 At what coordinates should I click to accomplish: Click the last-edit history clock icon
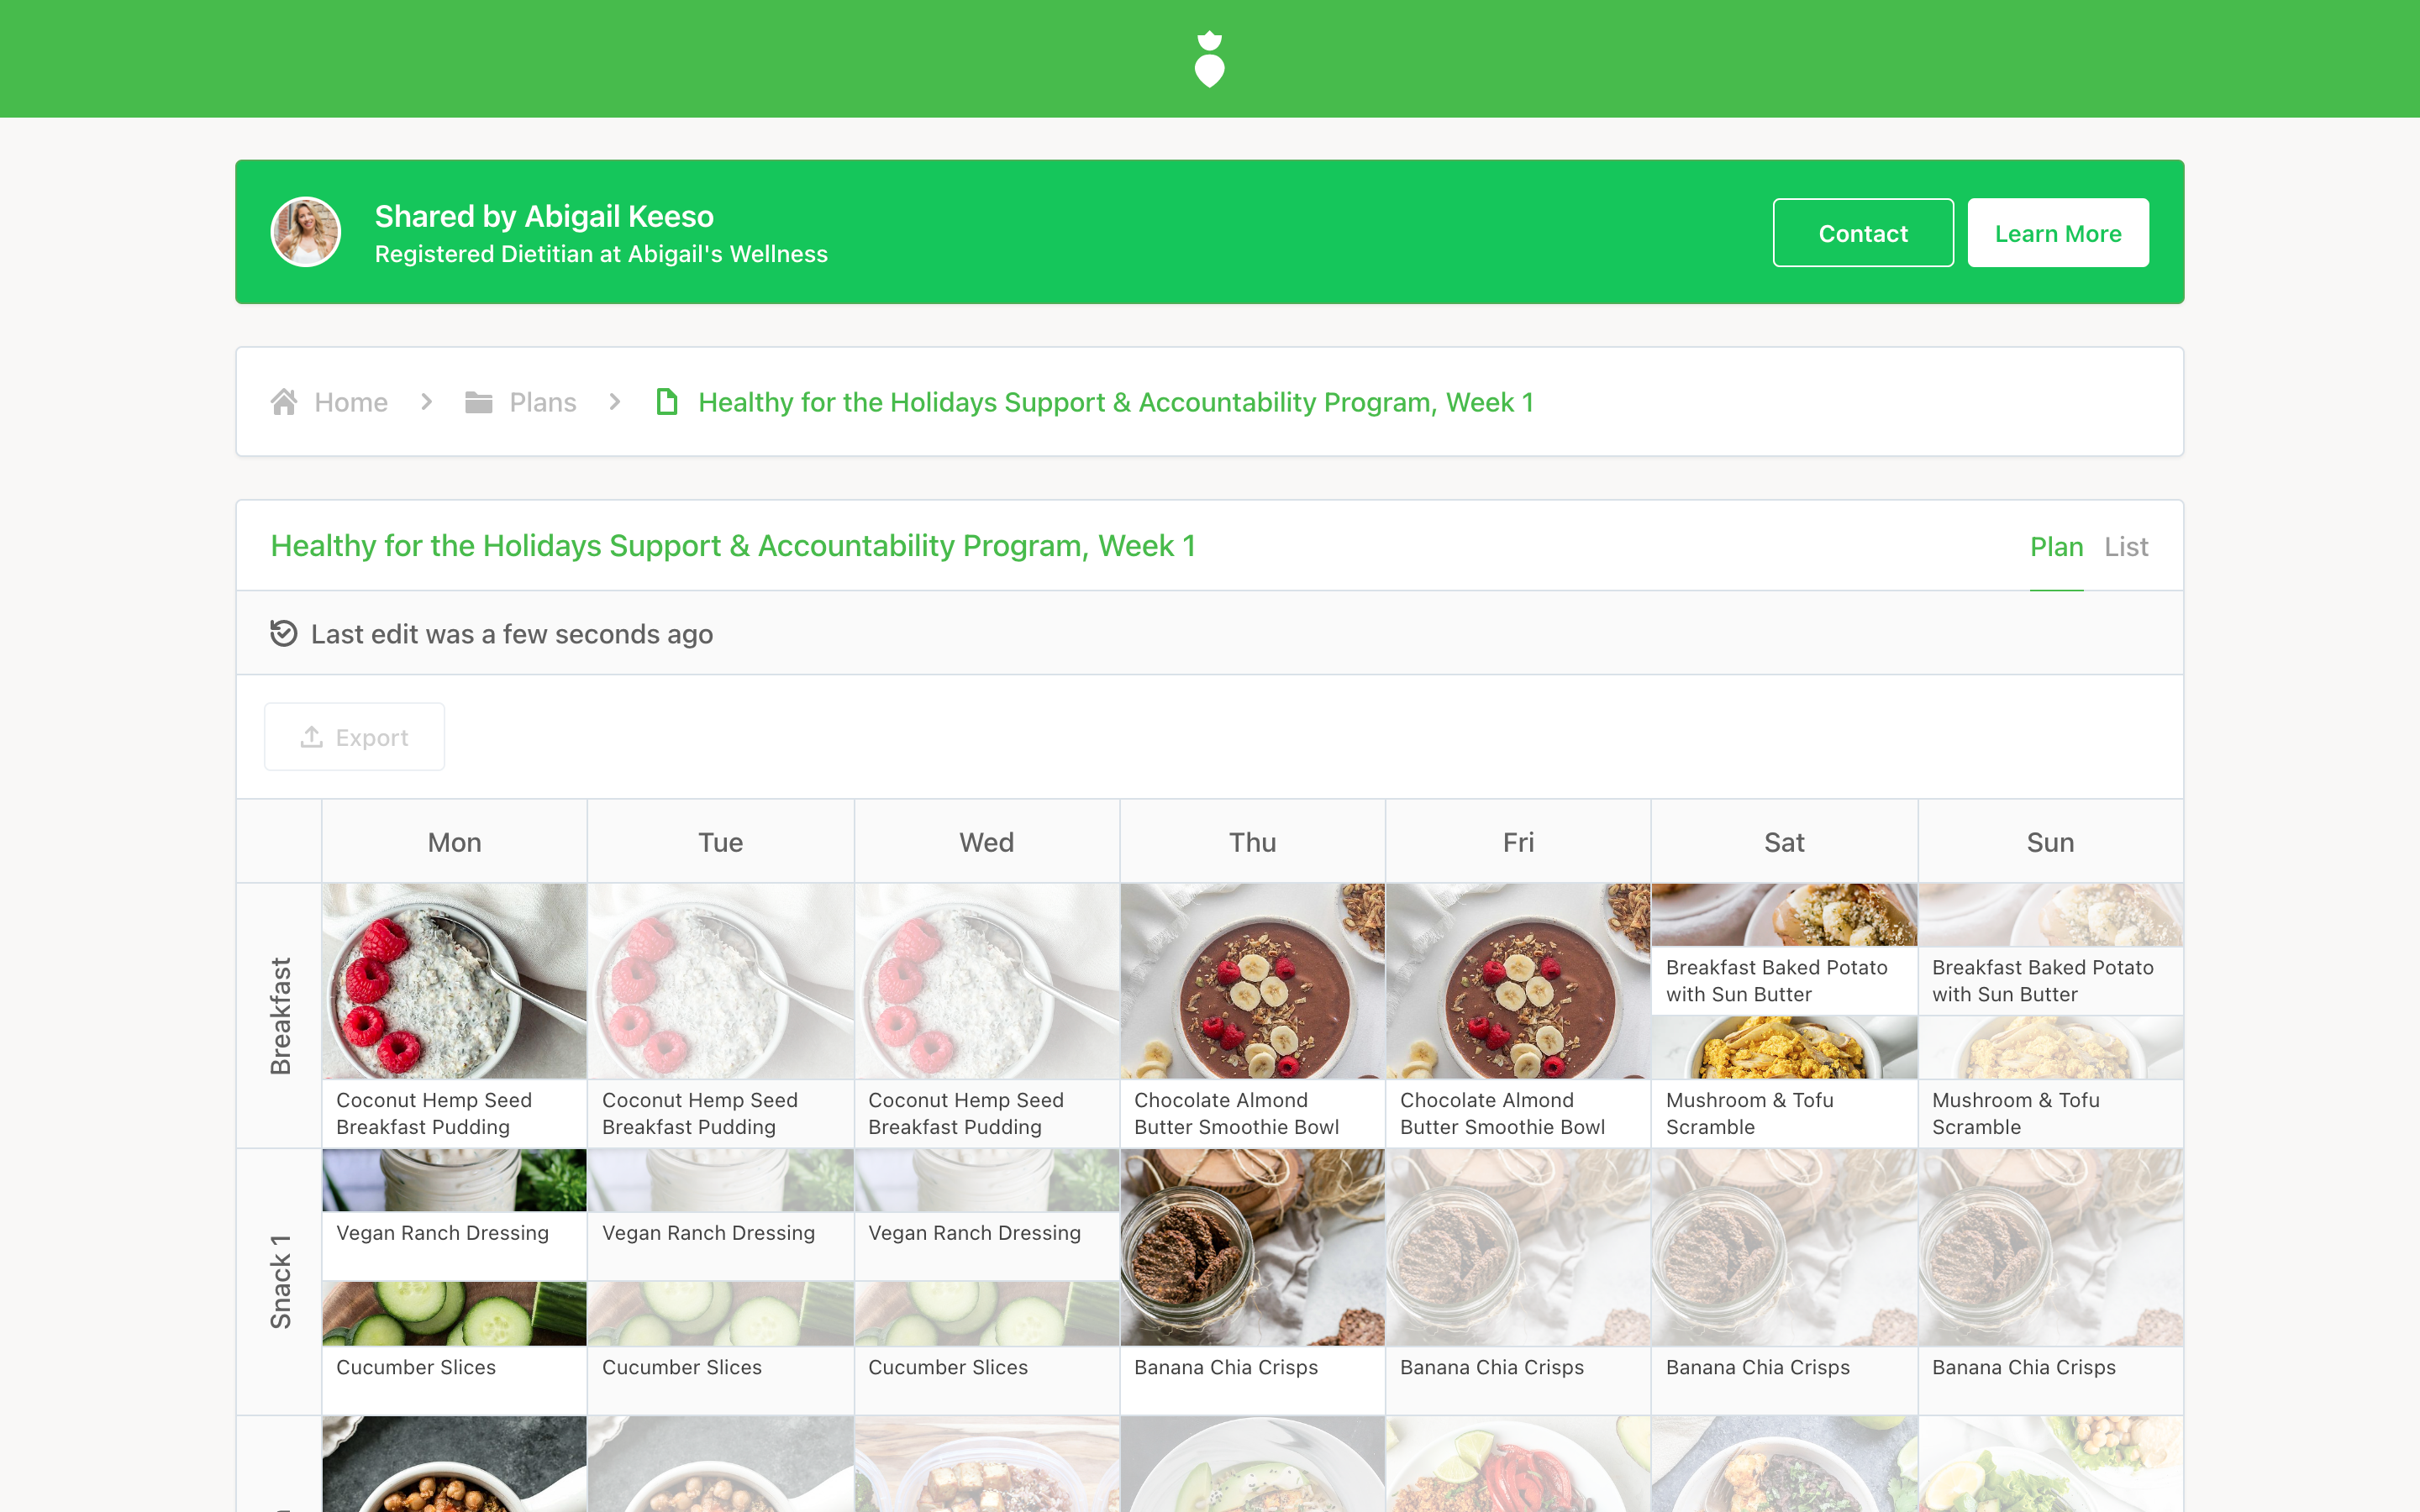point(284,633)
